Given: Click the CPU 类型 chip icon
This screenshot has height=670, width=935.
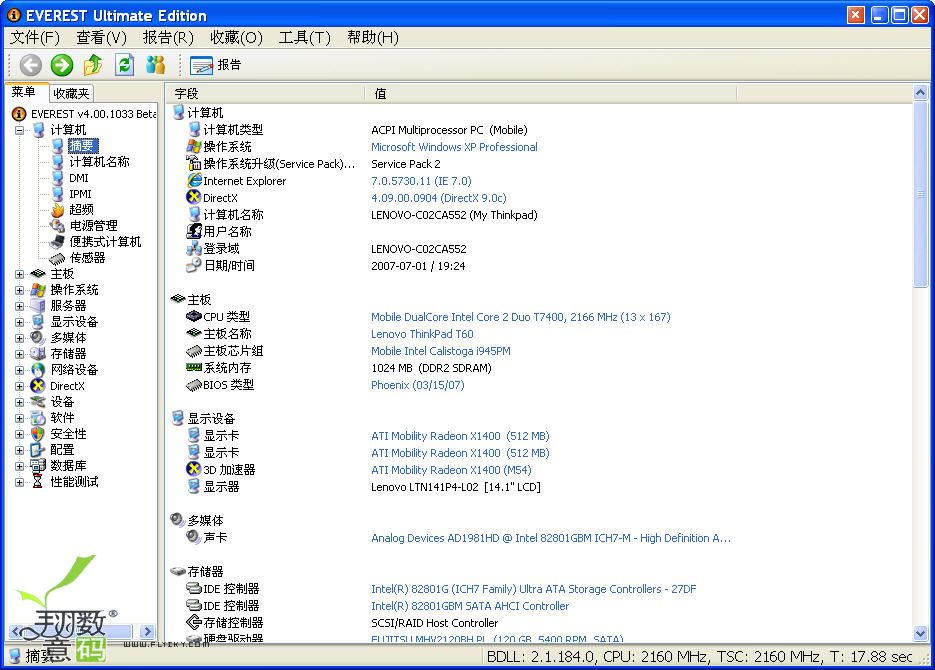Looking at the screenshot, I should [x=194, y=317].
